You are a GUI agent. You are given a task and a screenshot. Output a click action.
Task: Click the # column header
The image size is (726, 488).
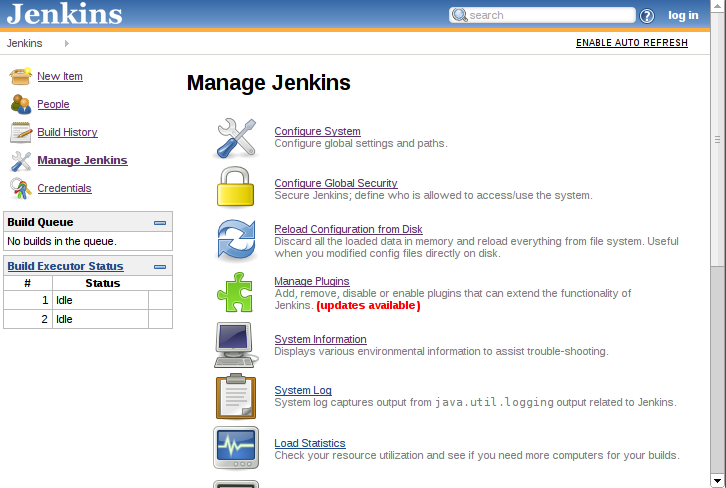[x=28, y=283]
